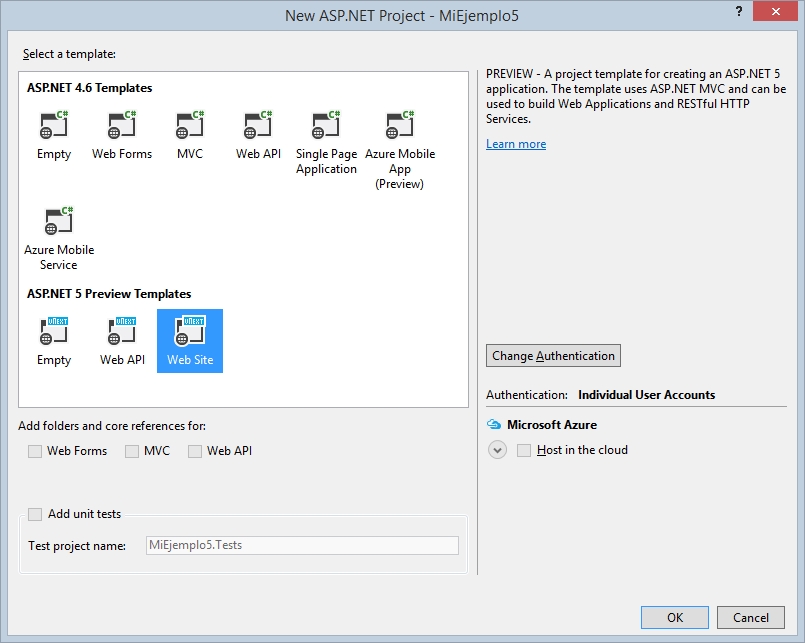Image resolution: width=805 pixels, height=643 pixels.
Task: Pick the ASP.NET 4.6 Web API template
Action: pos(258,135)
